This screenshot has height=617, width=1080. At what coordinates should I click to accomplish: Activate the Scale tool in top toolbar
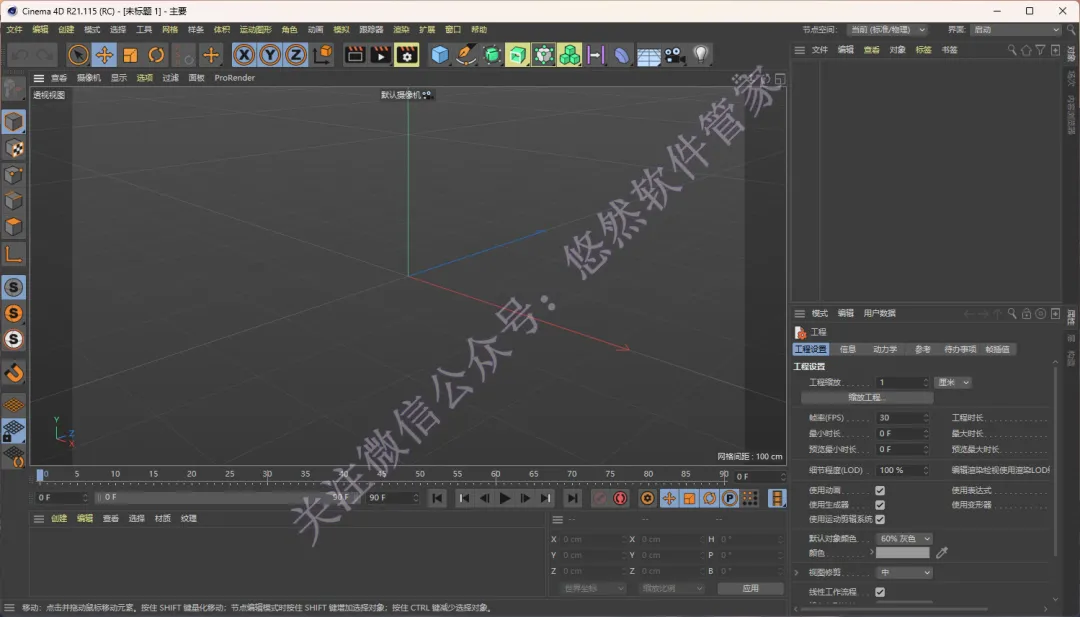coord(130,55)
